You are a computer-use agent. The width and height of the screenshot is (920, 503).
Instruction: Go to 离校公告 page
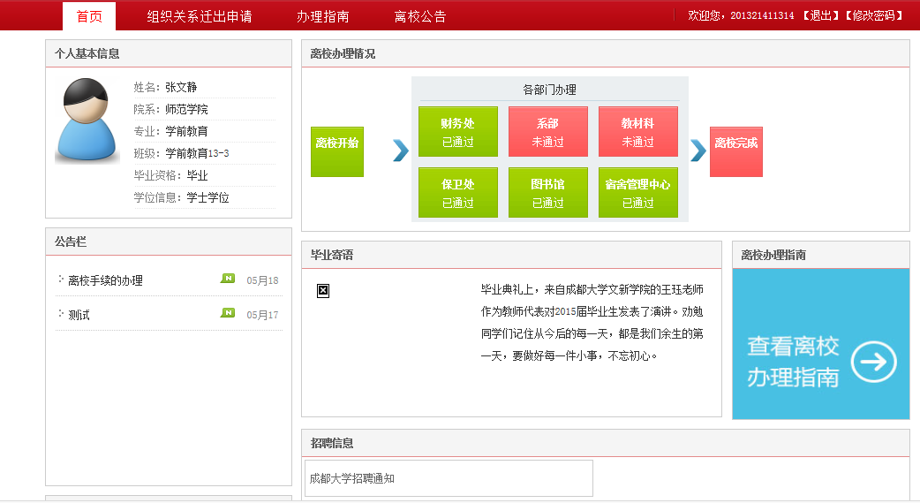coord(420,16)
